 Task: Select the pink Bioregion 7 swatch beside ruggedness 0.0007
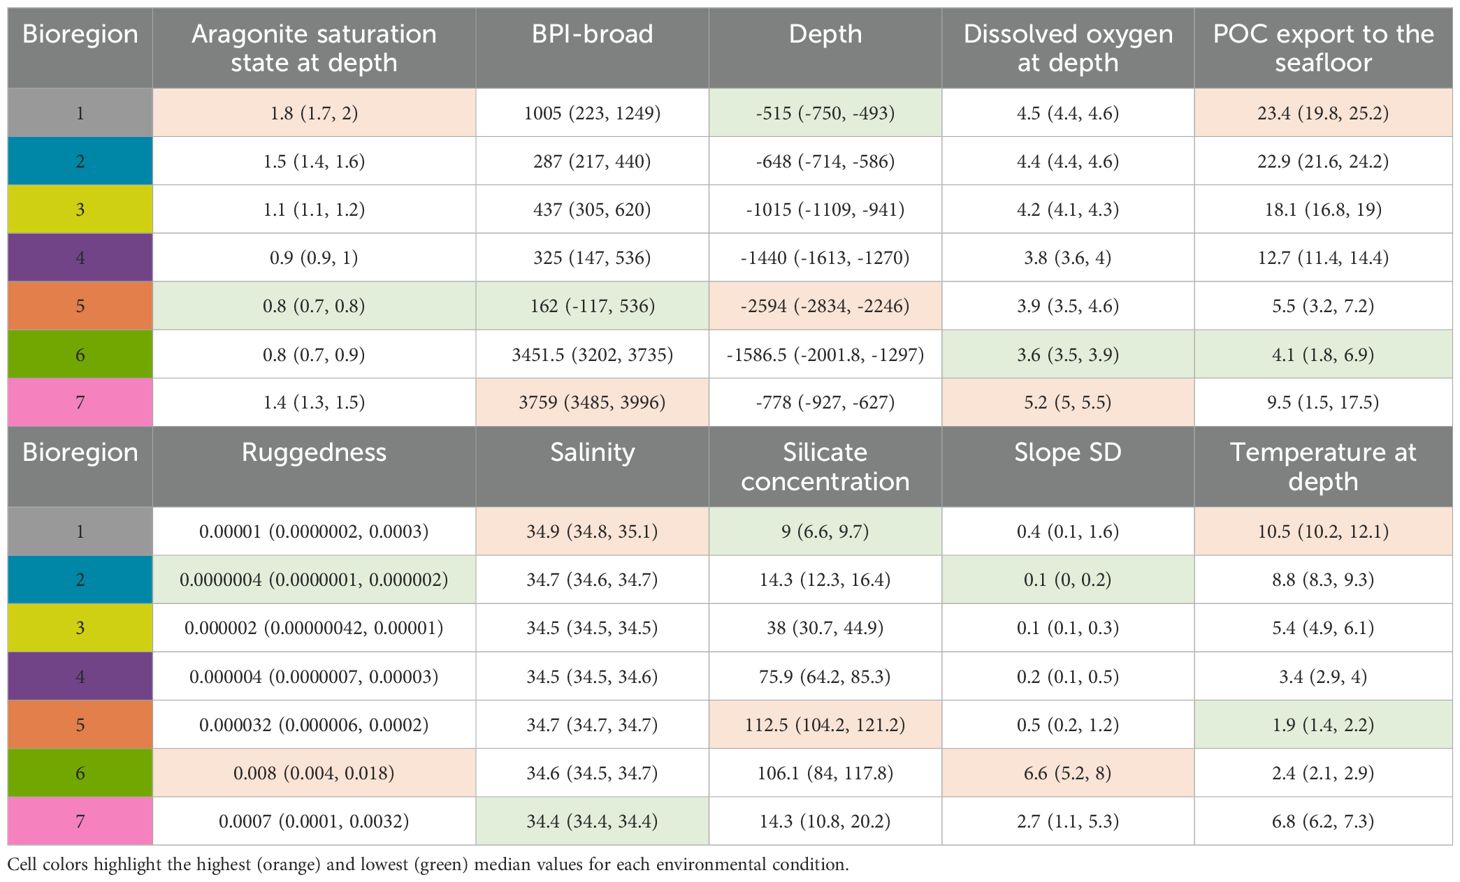click(x=80, y=821)
